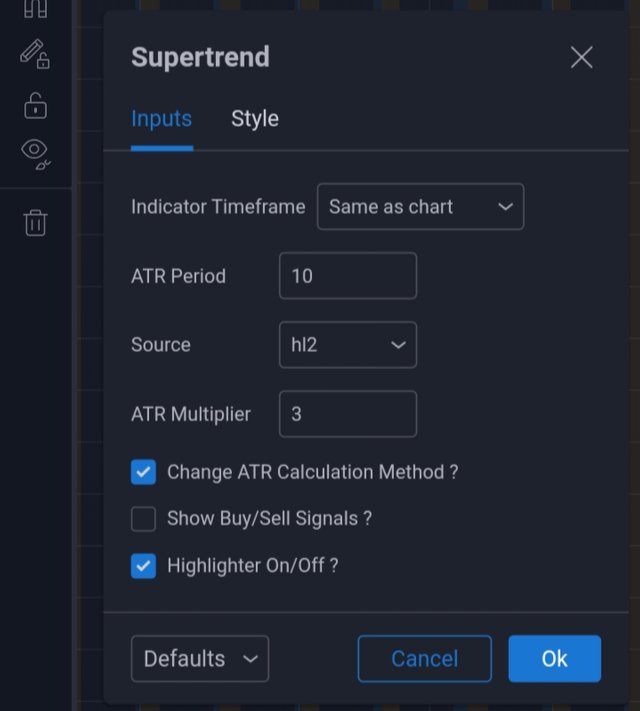The image size is (640, 711).
Task: Open the Indicator Timeframe dropdown
Action: (420, 207)
